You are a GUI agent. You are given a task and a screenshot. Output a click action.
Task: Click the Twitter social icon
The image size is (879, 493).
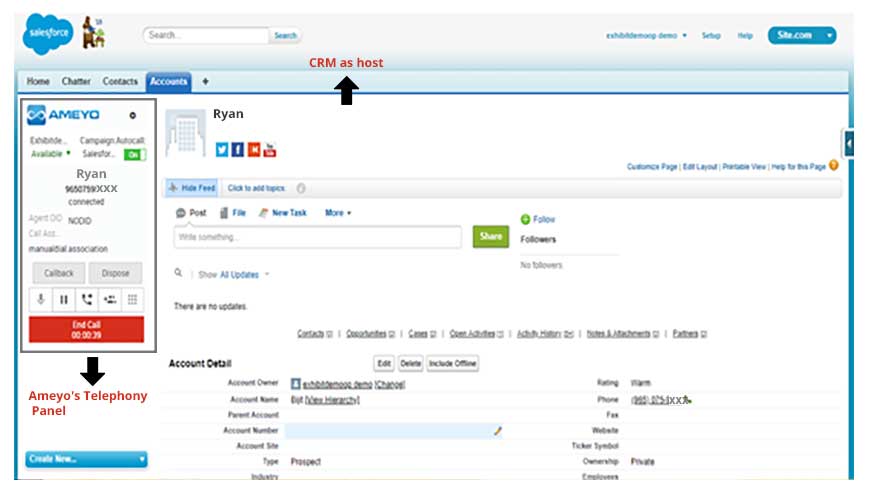pos(222,150)
